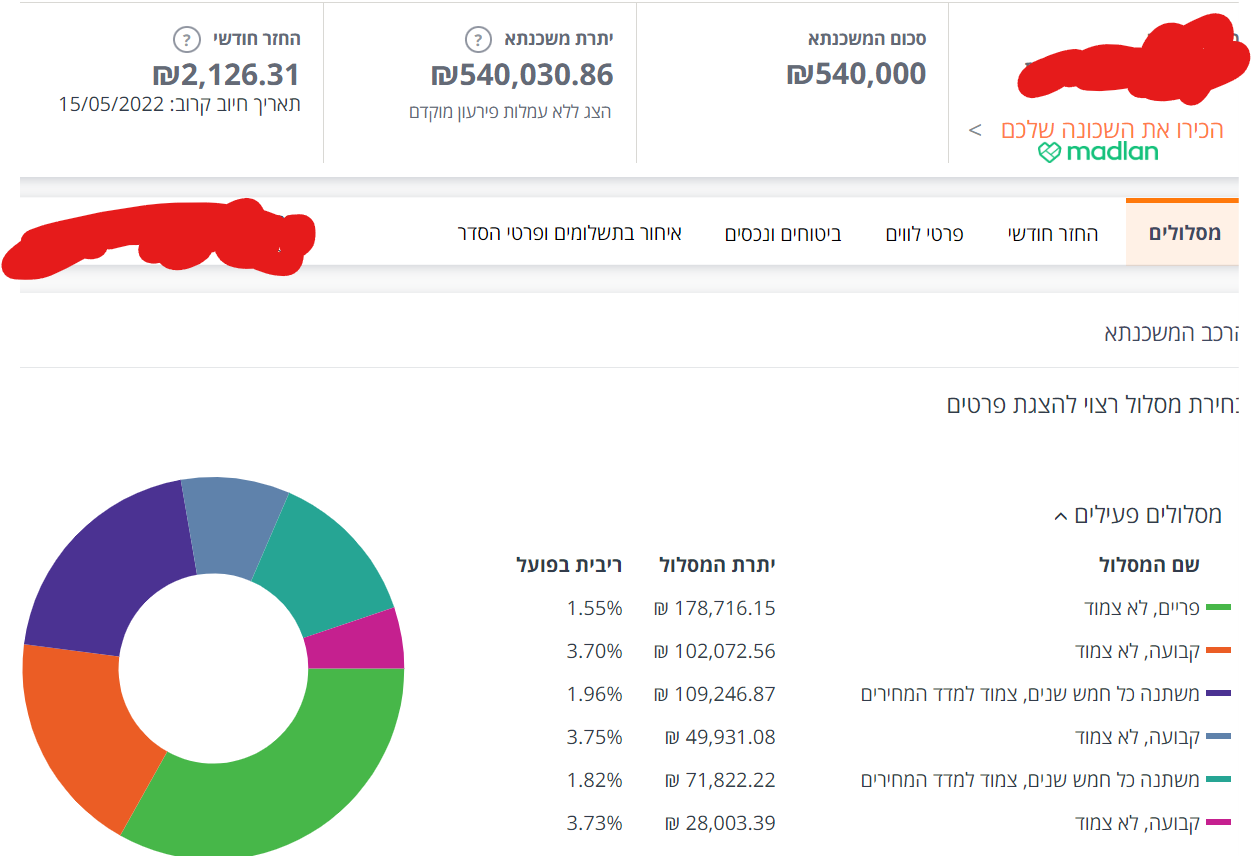Image resolution: width=1252 pixels, height=856 pixels.
Task: Click help icon next to החזר חודשי
Action: 186,40
